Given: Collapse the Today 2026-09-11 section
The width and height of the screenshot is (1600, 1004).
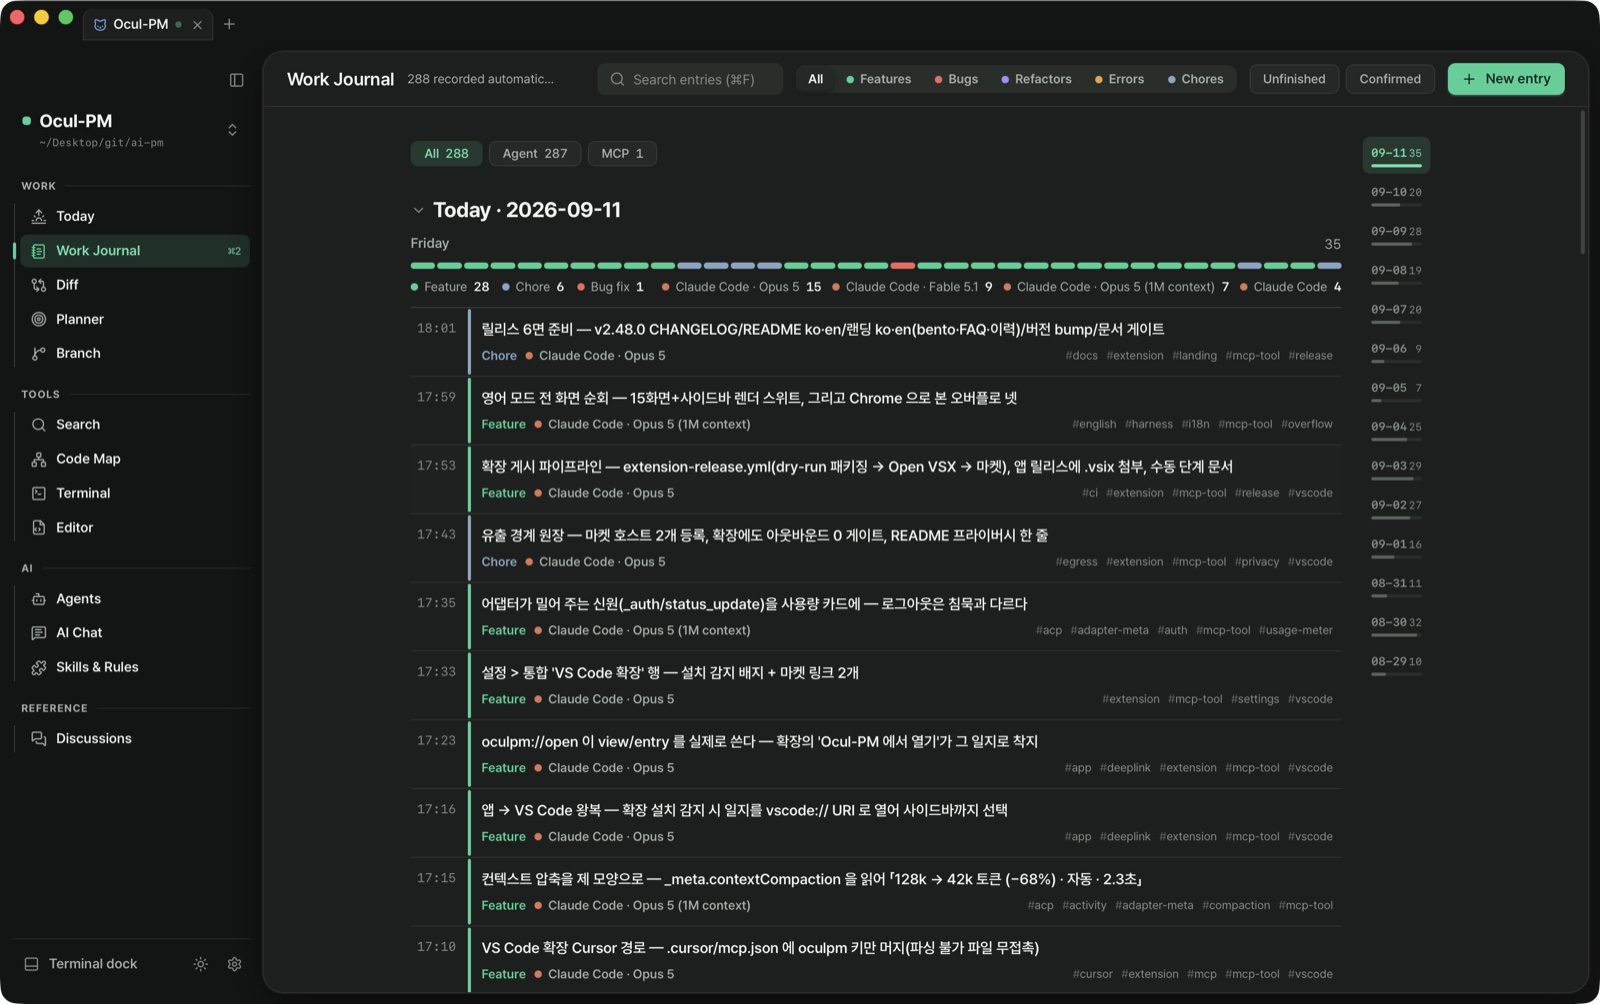Looking at the screenshot, I should point(418,210).
